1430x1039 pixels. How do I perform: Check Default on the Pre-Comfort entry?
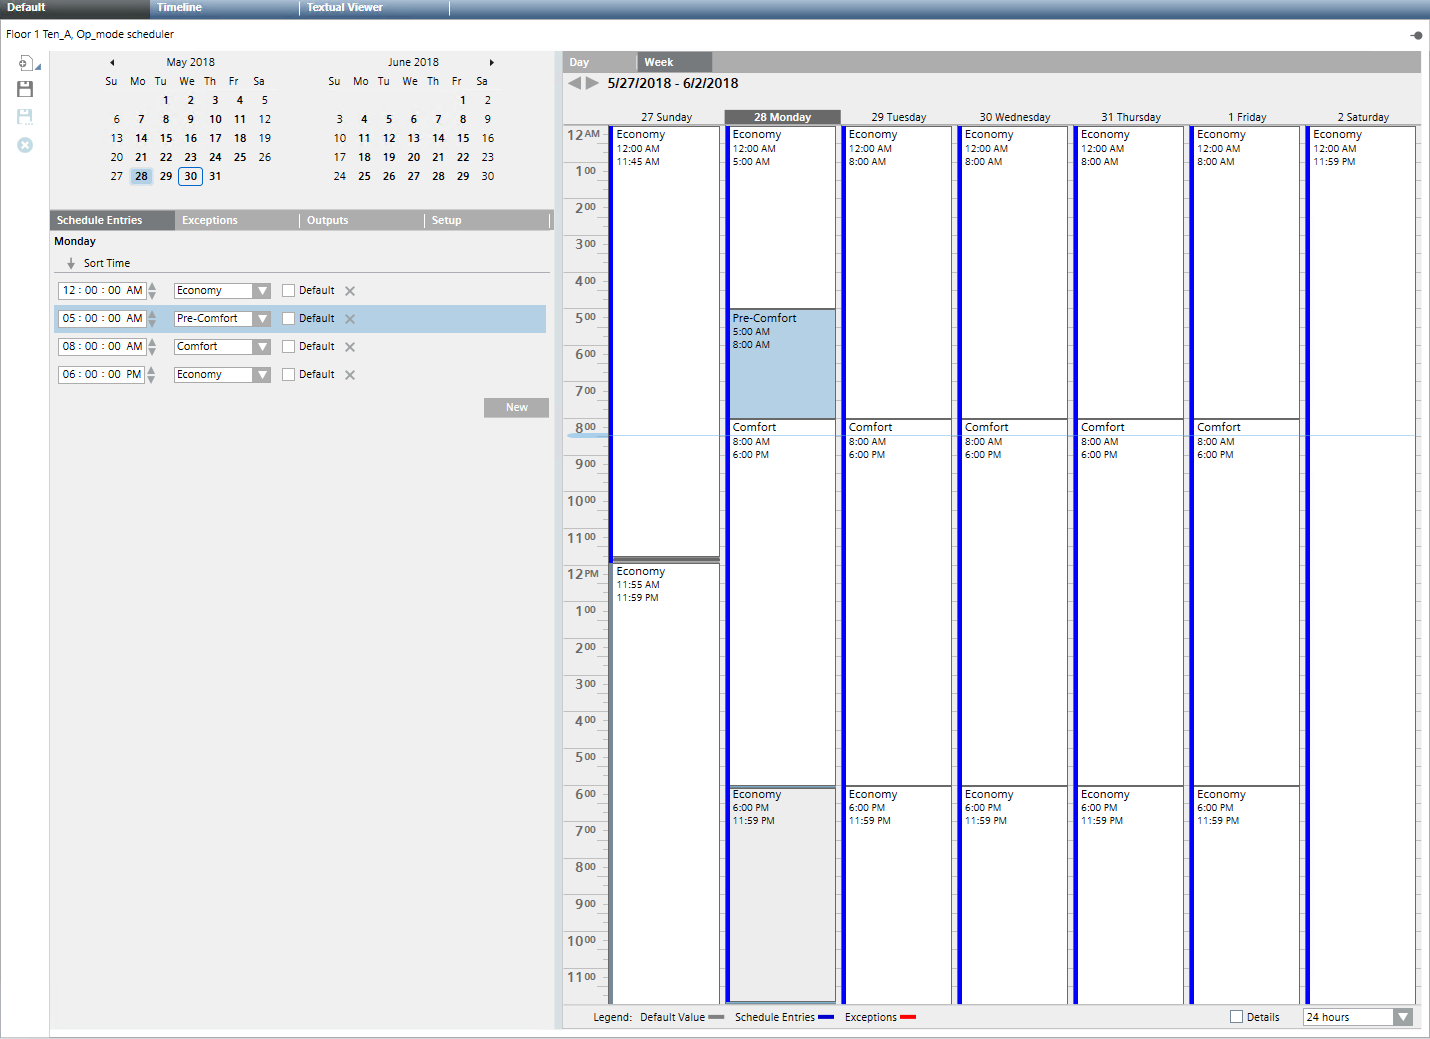pyautogui.click(x=288, y=318)
